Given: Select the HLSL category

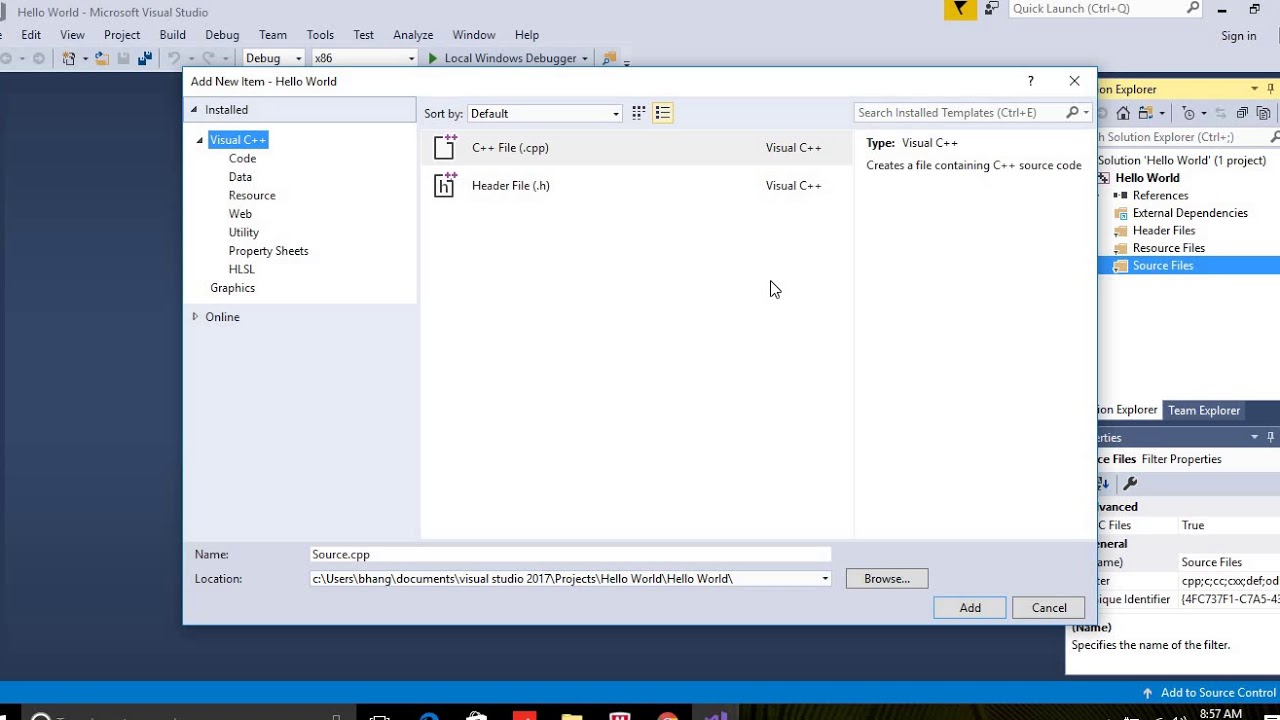Looking at the screenshot, I should click(241, 269).
